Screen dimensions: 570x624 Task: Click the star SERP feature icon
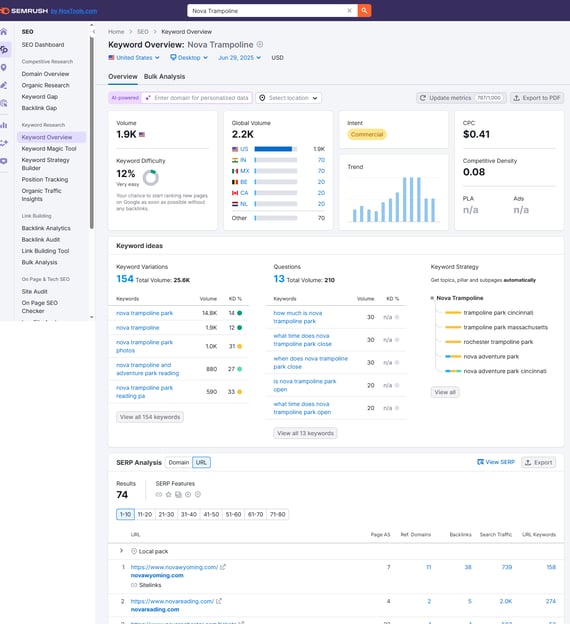(168, 494)
